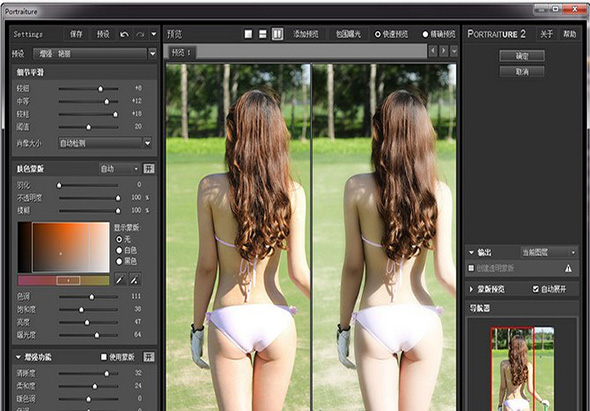Toggle the 增强功能 section on/off button
The width and height of the screenshot is (590, 411).
pyautogui.click(x=149, y=357)
